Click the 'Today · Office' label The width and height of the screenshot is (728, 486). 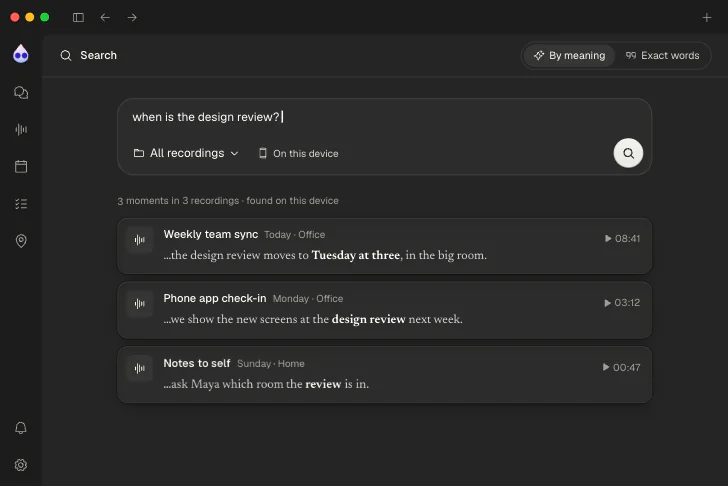tap(295, 235)
